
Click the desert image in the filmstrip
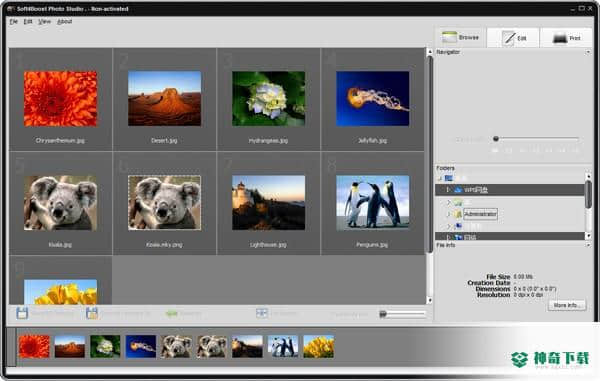(x=70, y=347)
